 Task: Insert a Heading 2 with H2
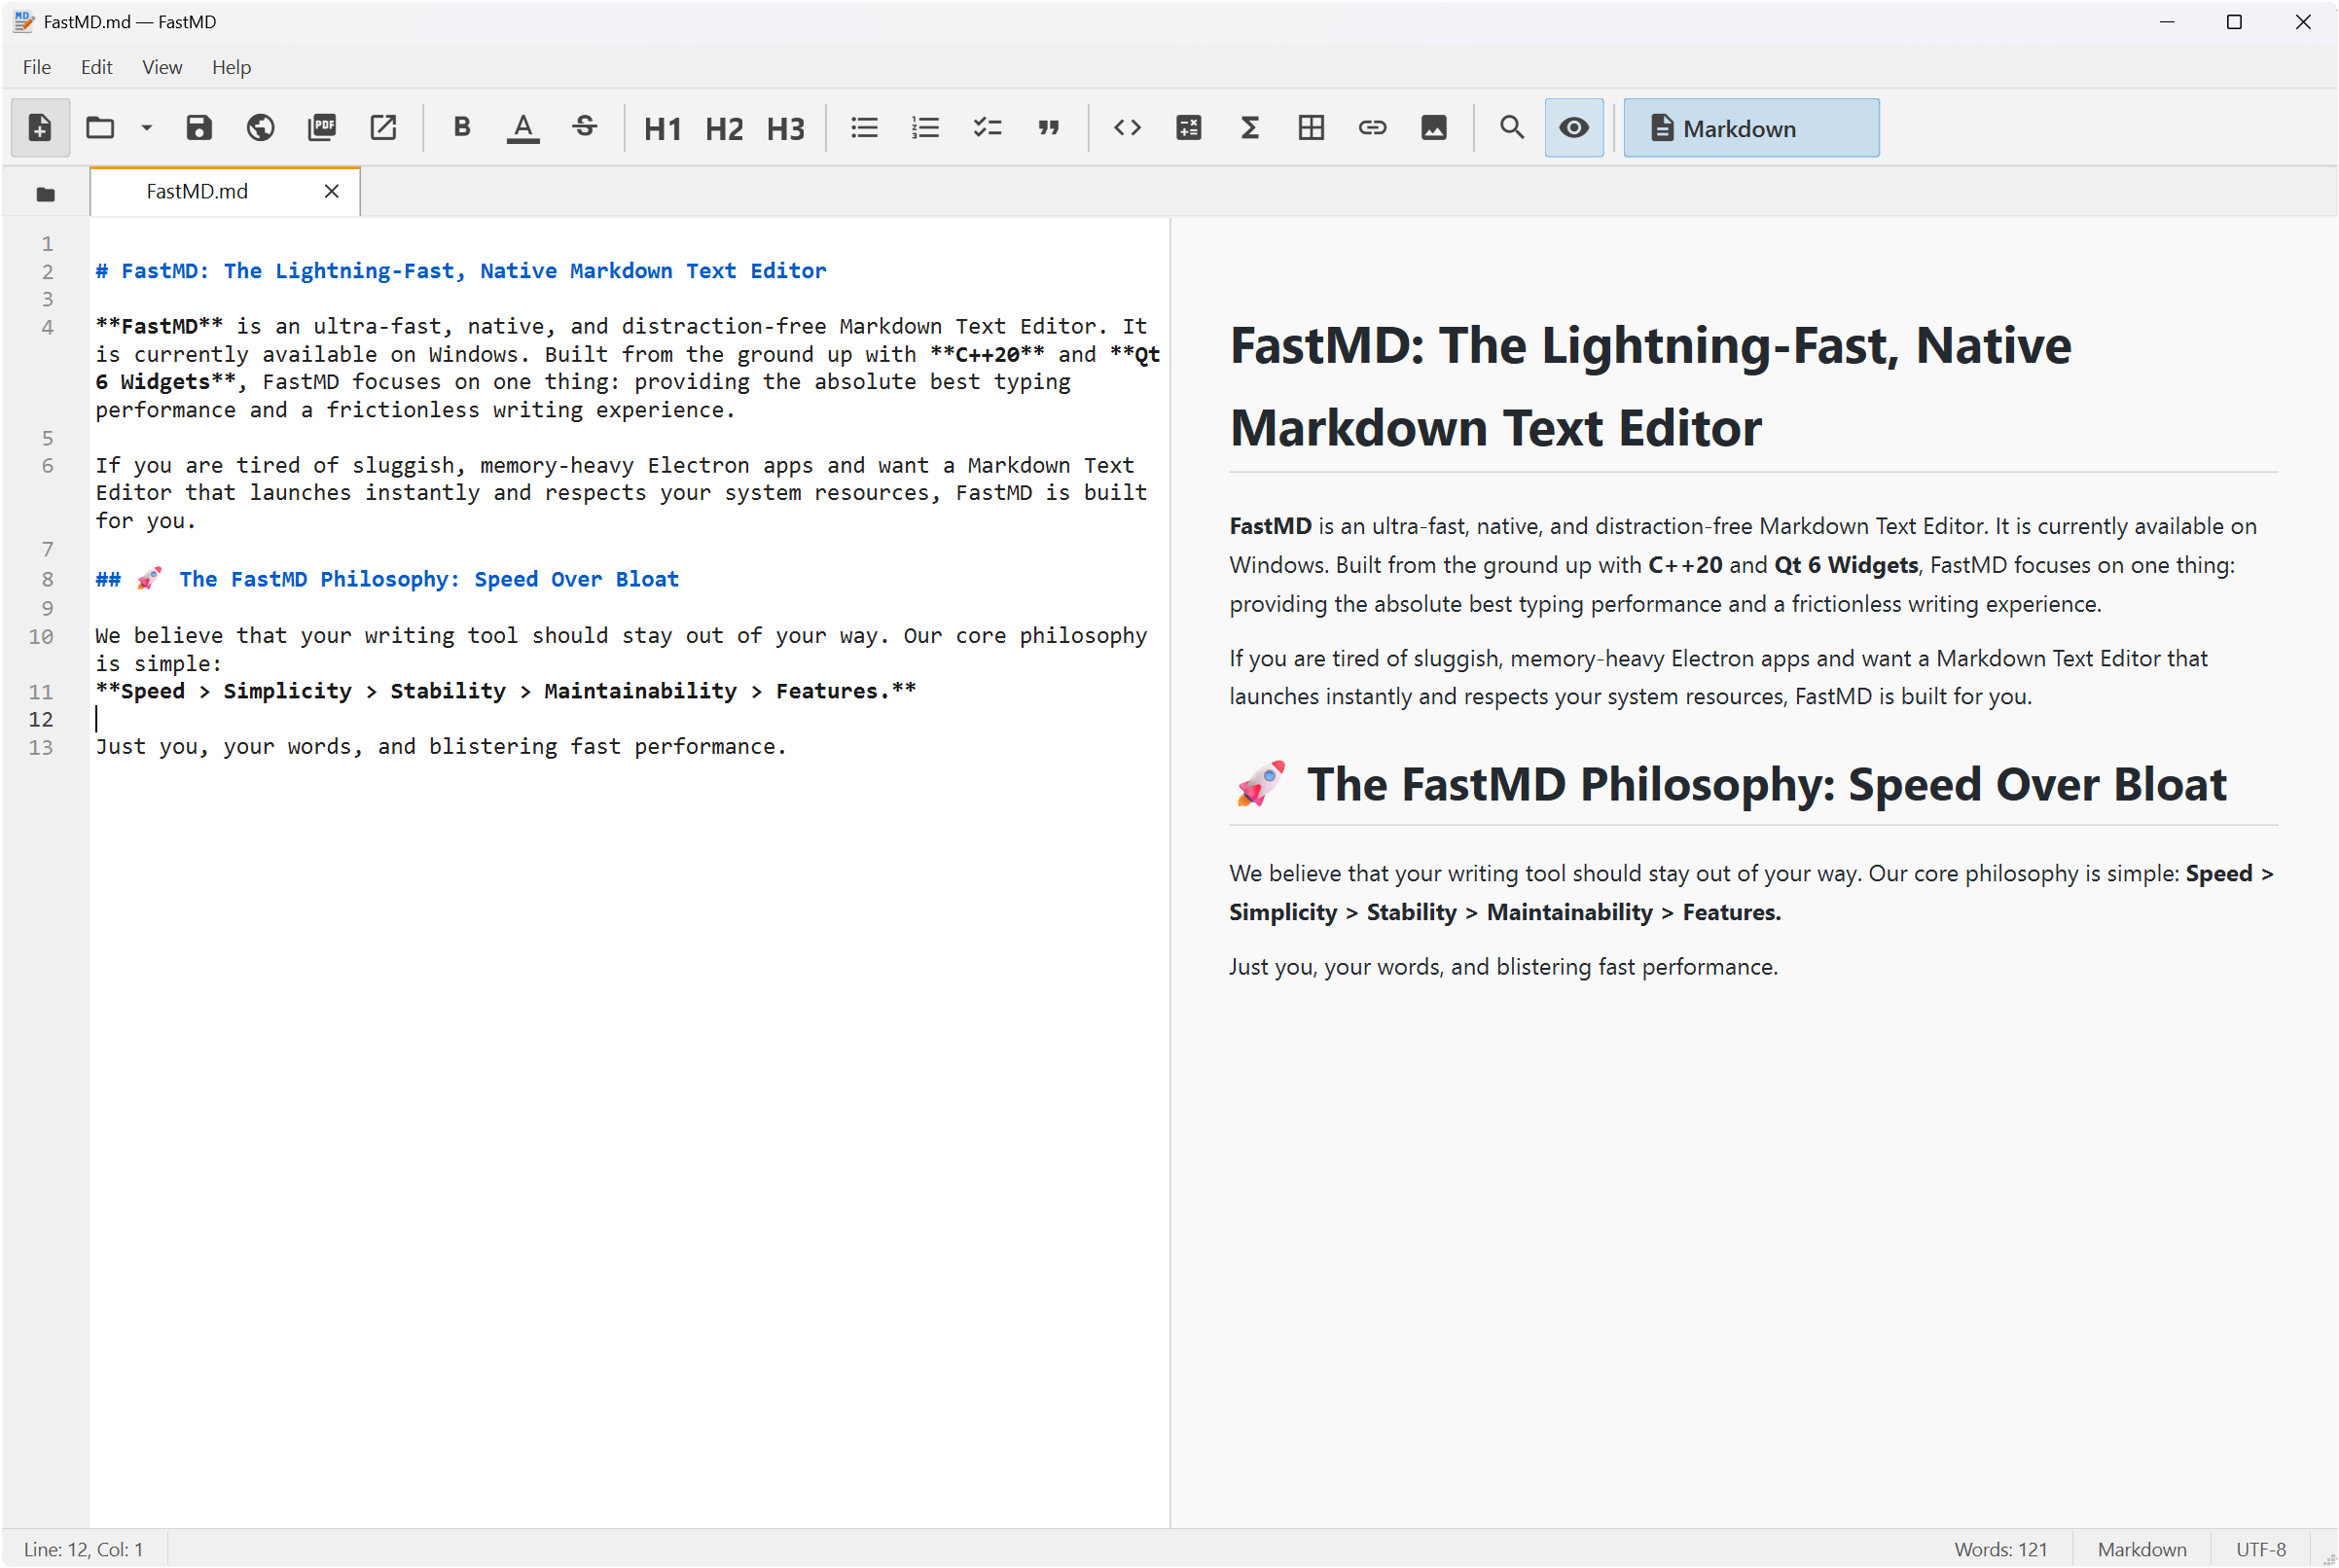[724, 129]
